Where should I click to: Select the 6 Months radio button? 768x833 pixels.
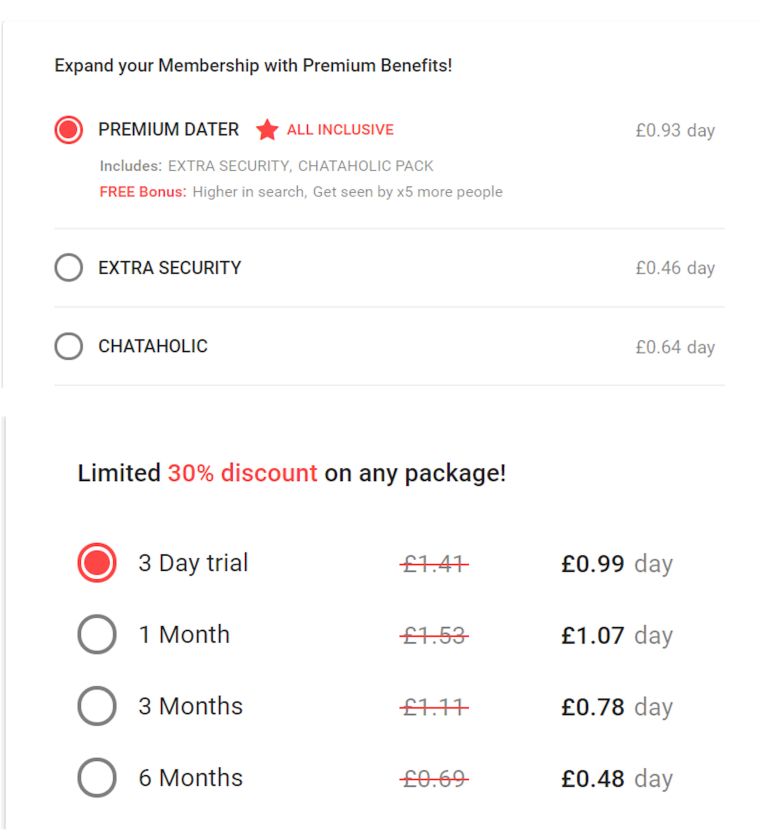[x=97, y=778]
